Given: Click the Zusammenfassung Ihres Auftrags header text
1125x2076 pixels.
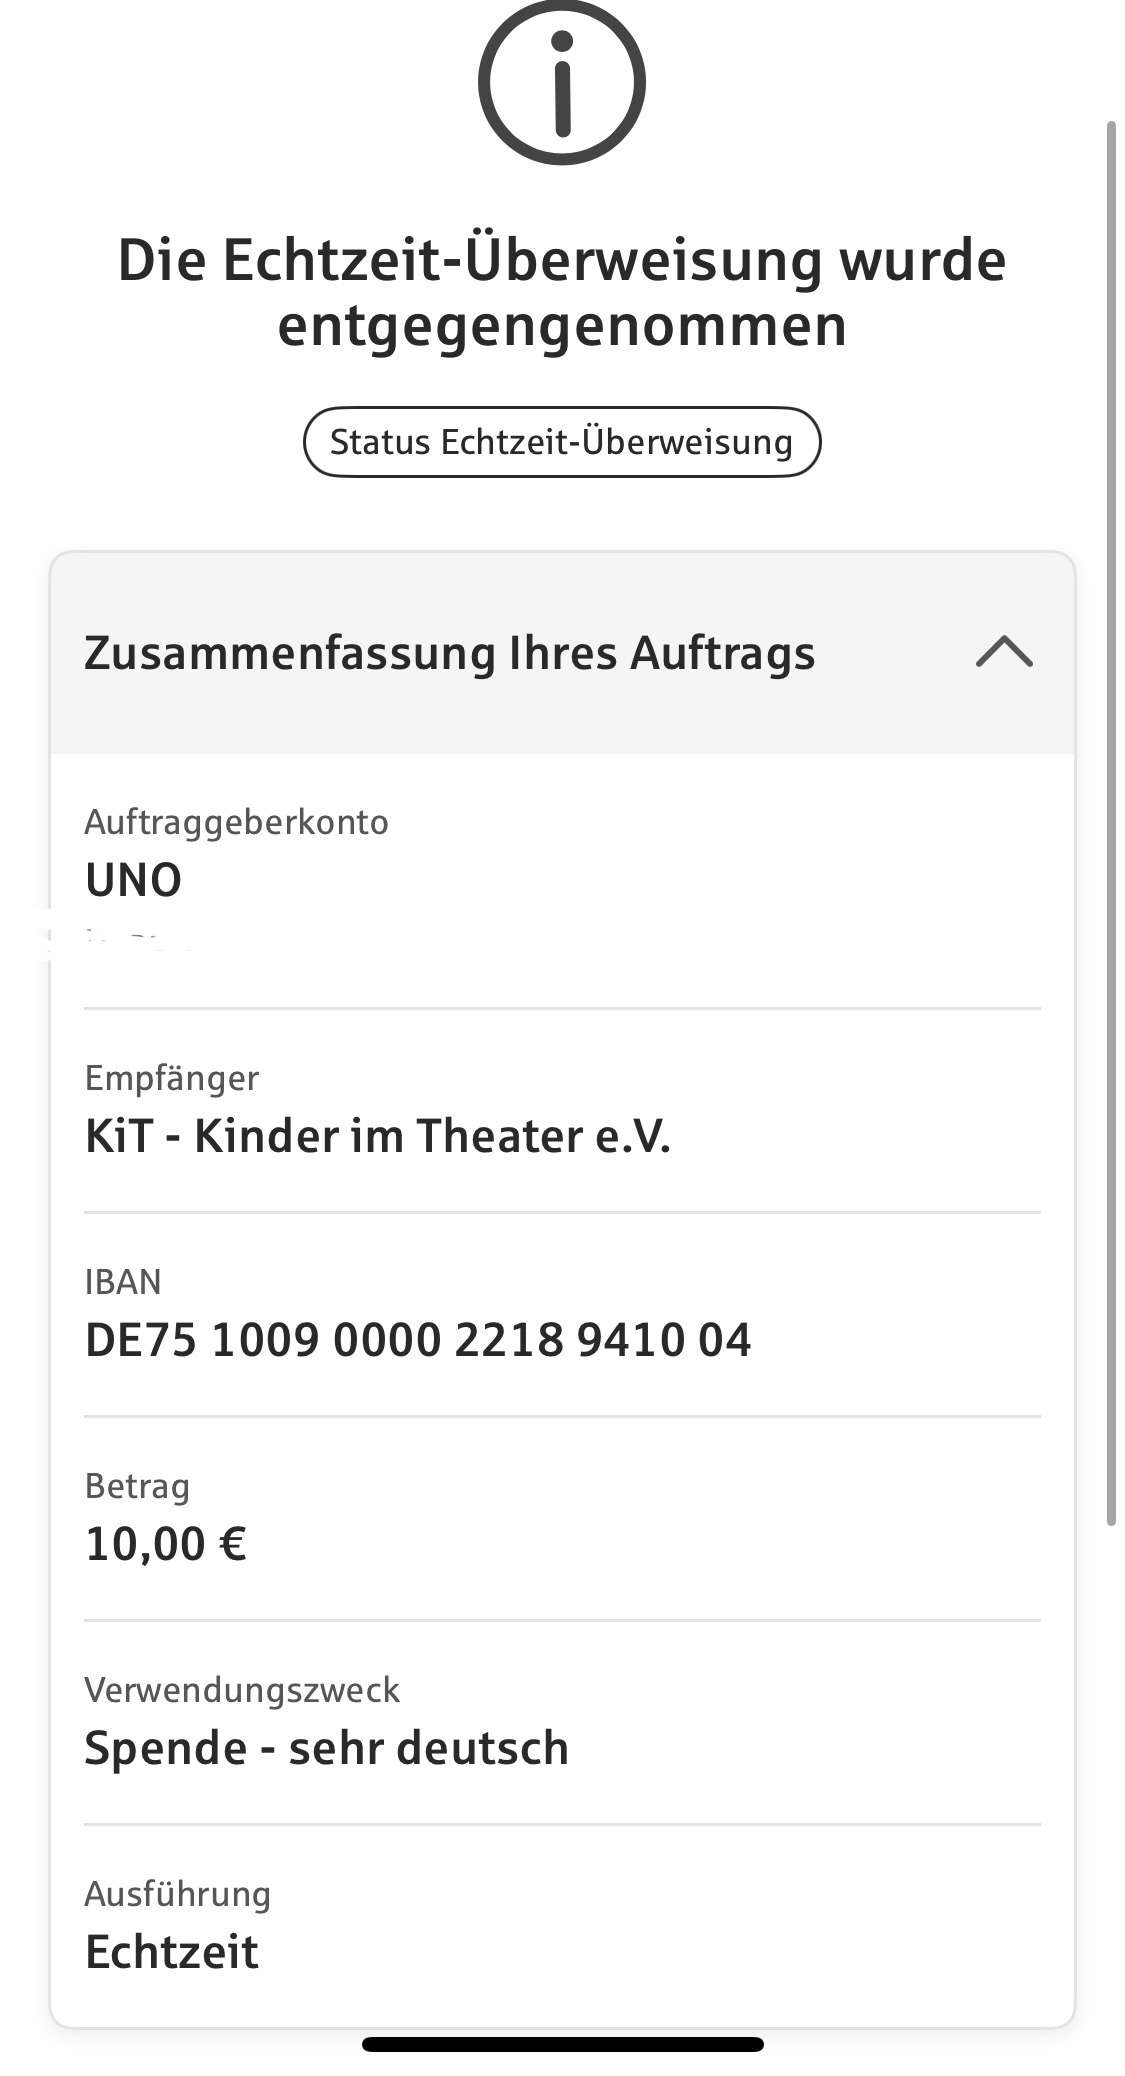Looking at the screenshot, I should coord(449,653).
